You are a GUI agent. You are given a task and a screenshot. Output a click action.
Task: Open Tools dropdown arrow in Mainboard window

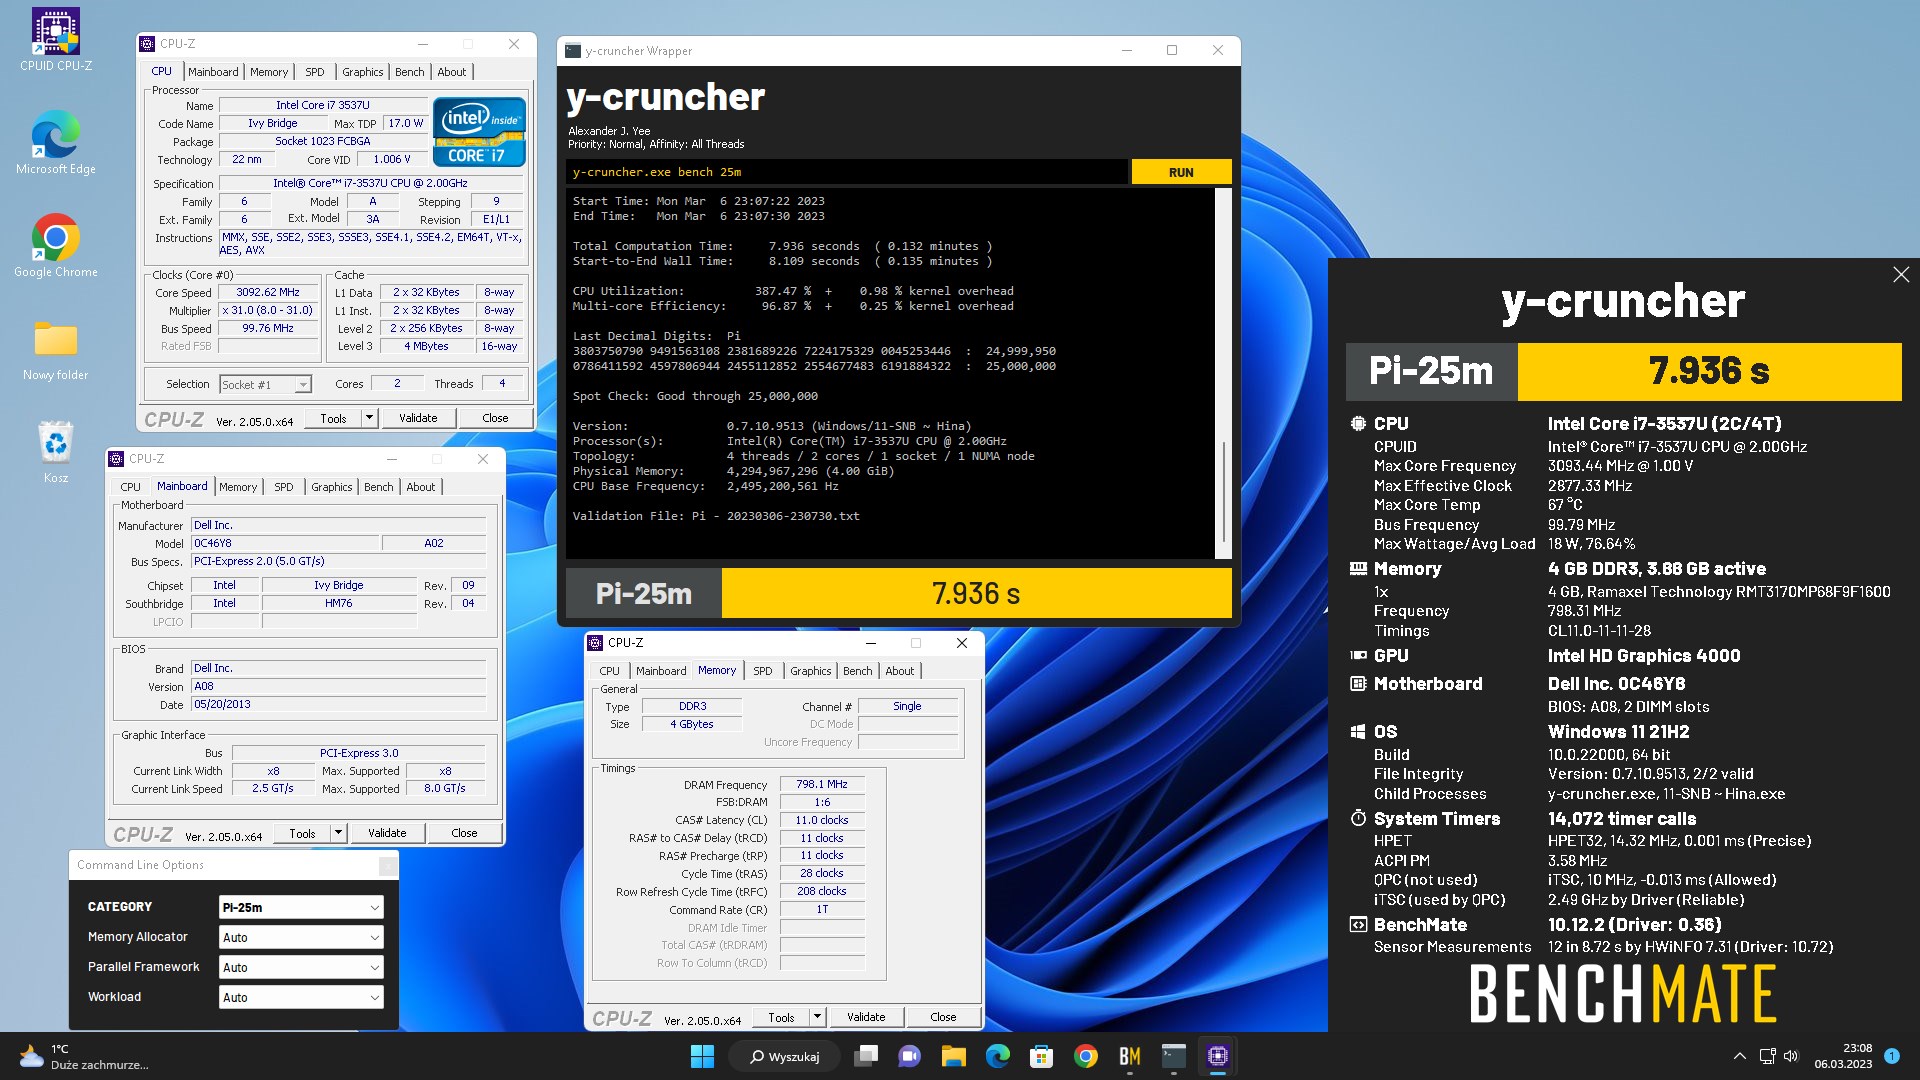pyautogui.click(x=338, y=833)
